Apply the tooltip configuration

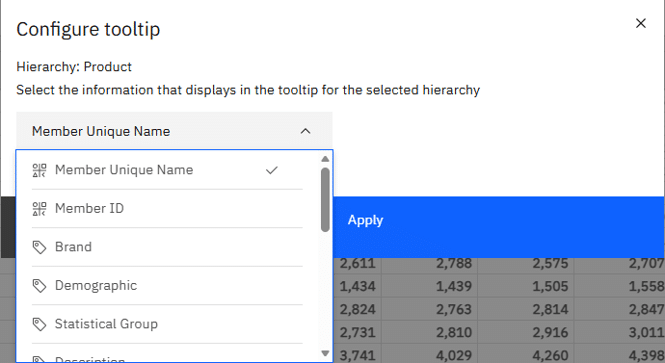pos(499,227)
